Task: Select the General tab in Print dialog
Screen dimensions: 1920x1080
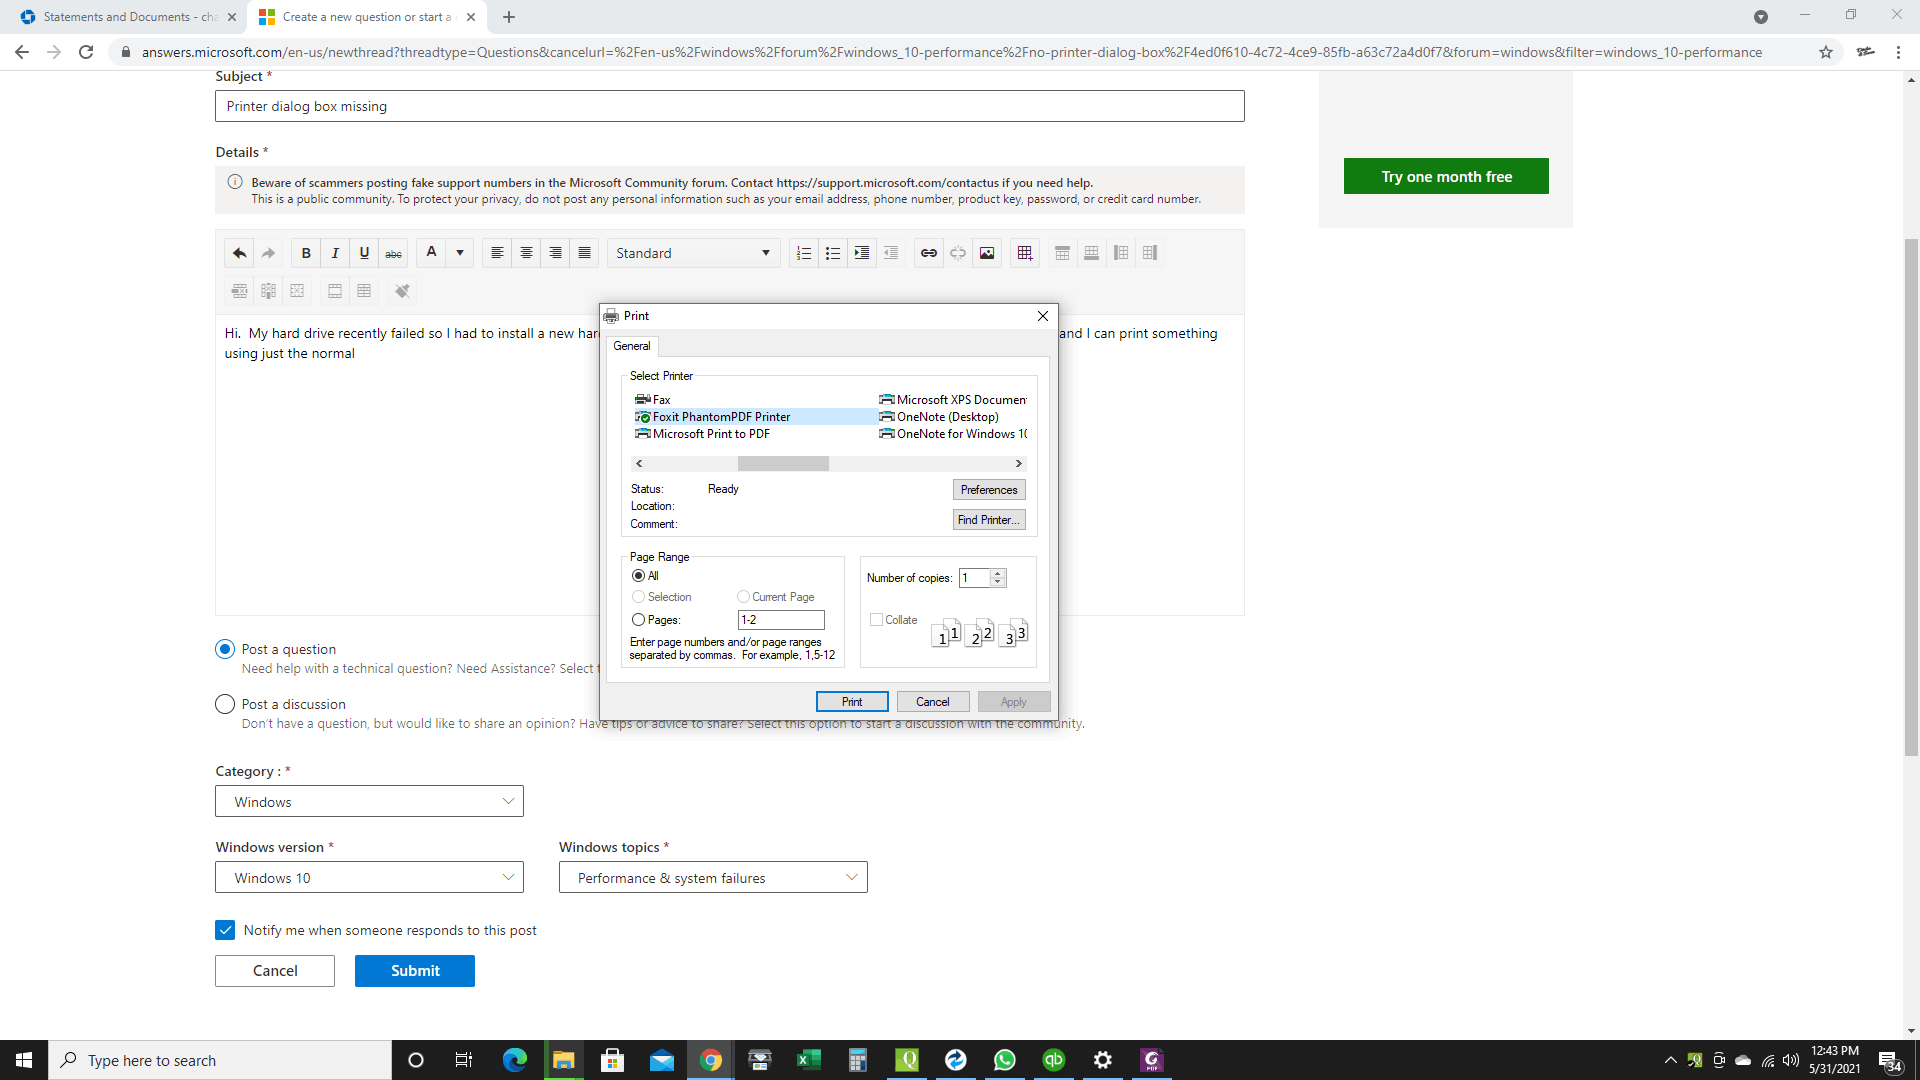Action: coord(632,346)
